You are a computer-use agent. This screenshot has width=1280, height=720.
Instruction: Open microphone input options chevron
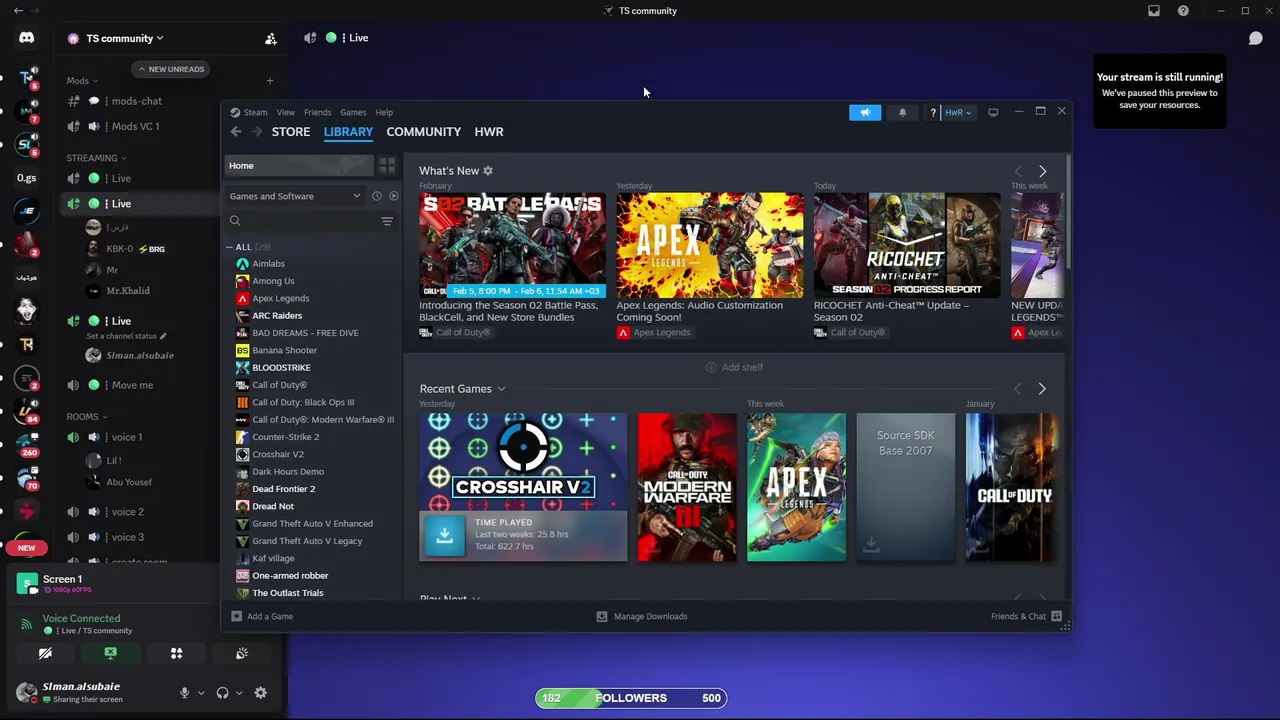tap(201, 693)
